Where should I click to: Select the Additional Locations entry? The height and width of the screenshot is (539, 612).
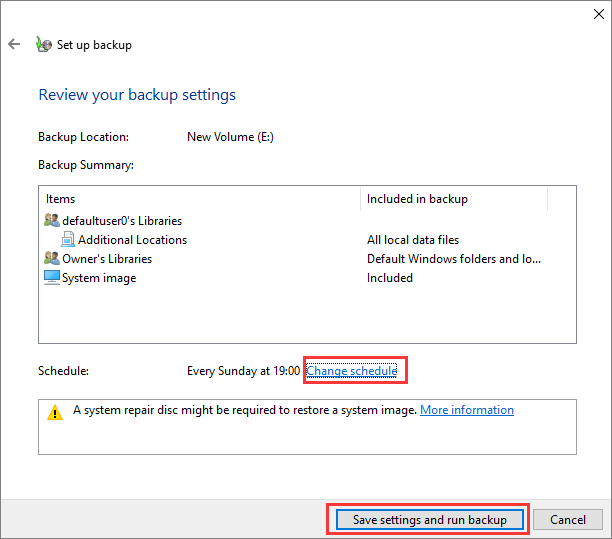(x=132, y=240)
